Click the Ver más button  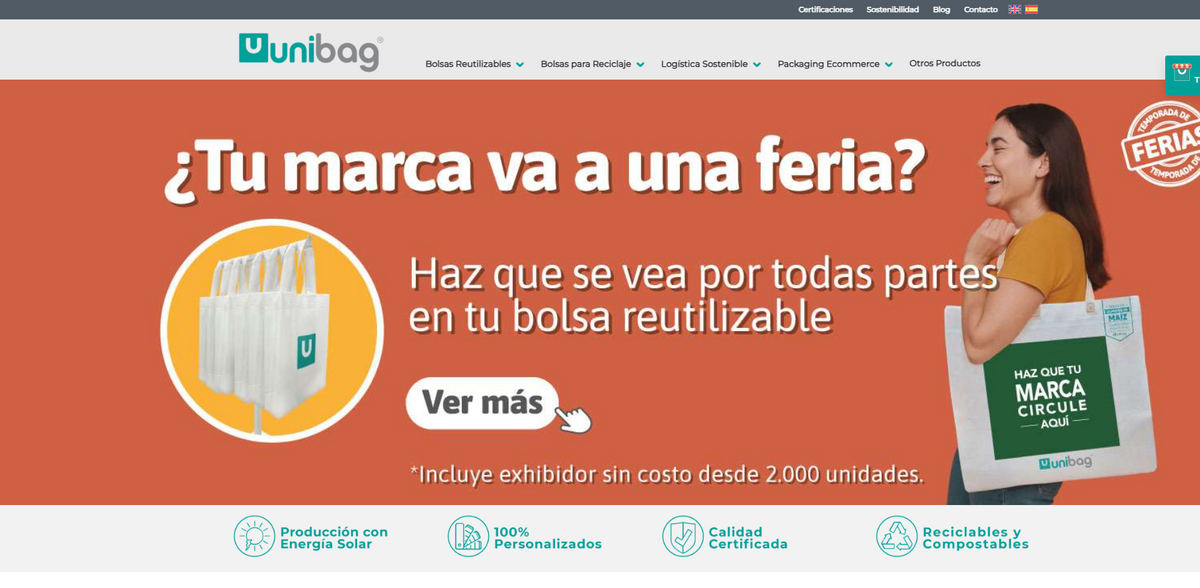482,403
